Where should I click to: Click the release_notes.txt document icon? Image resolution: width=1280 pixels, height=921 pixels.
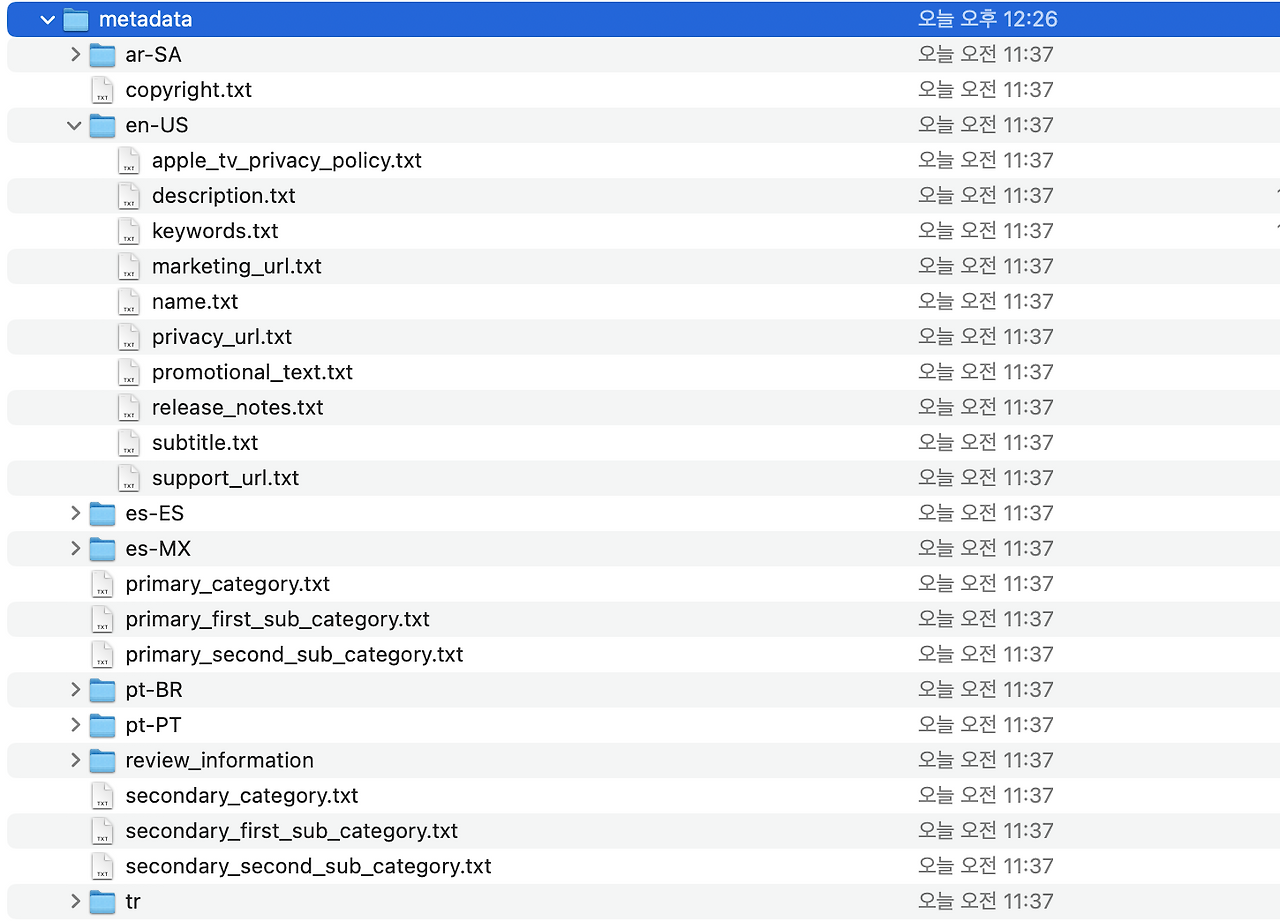pyautogui.click(x=130, y=407)
